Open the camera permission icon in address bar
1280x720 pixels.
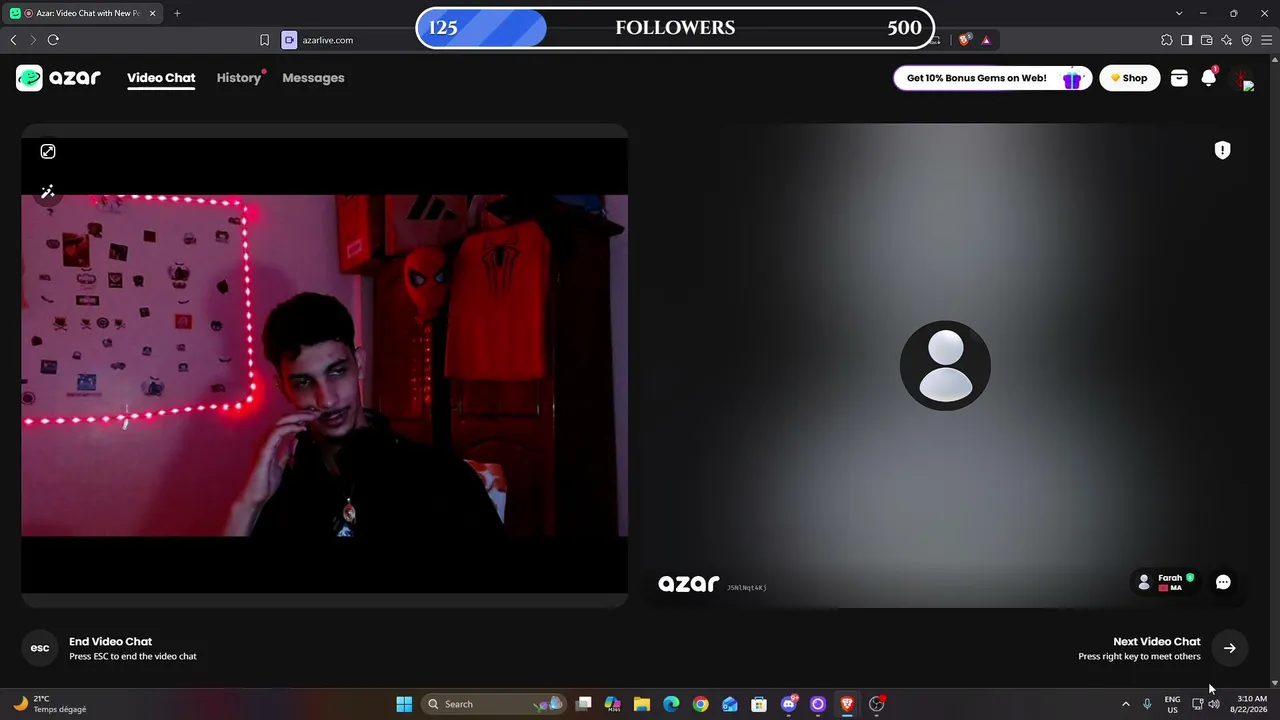(289, 40)
